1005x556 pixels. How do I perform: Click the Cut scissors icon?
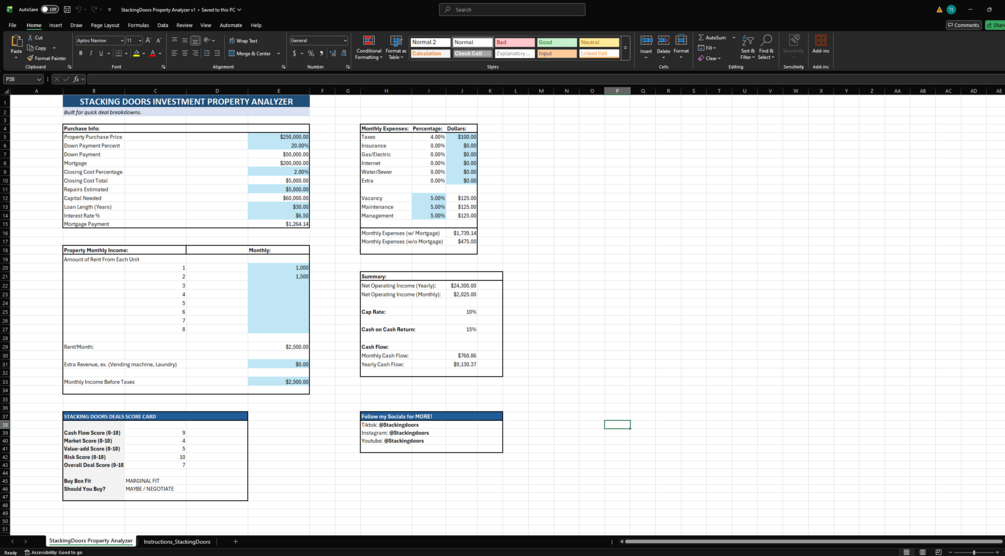tap(31, 38)
